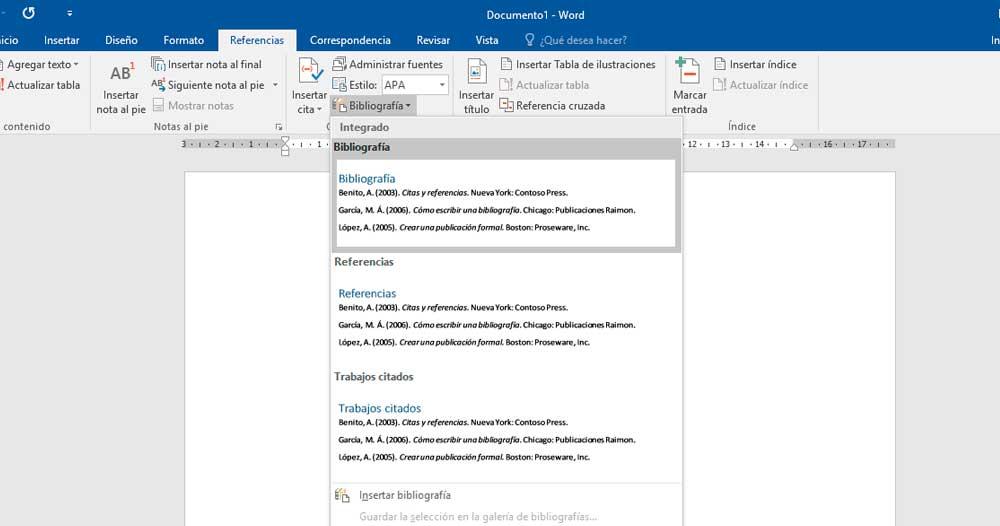This screenshot has height=526, width=1000.
Task: Open the Correspondencia tab
Action: [350, 40]
